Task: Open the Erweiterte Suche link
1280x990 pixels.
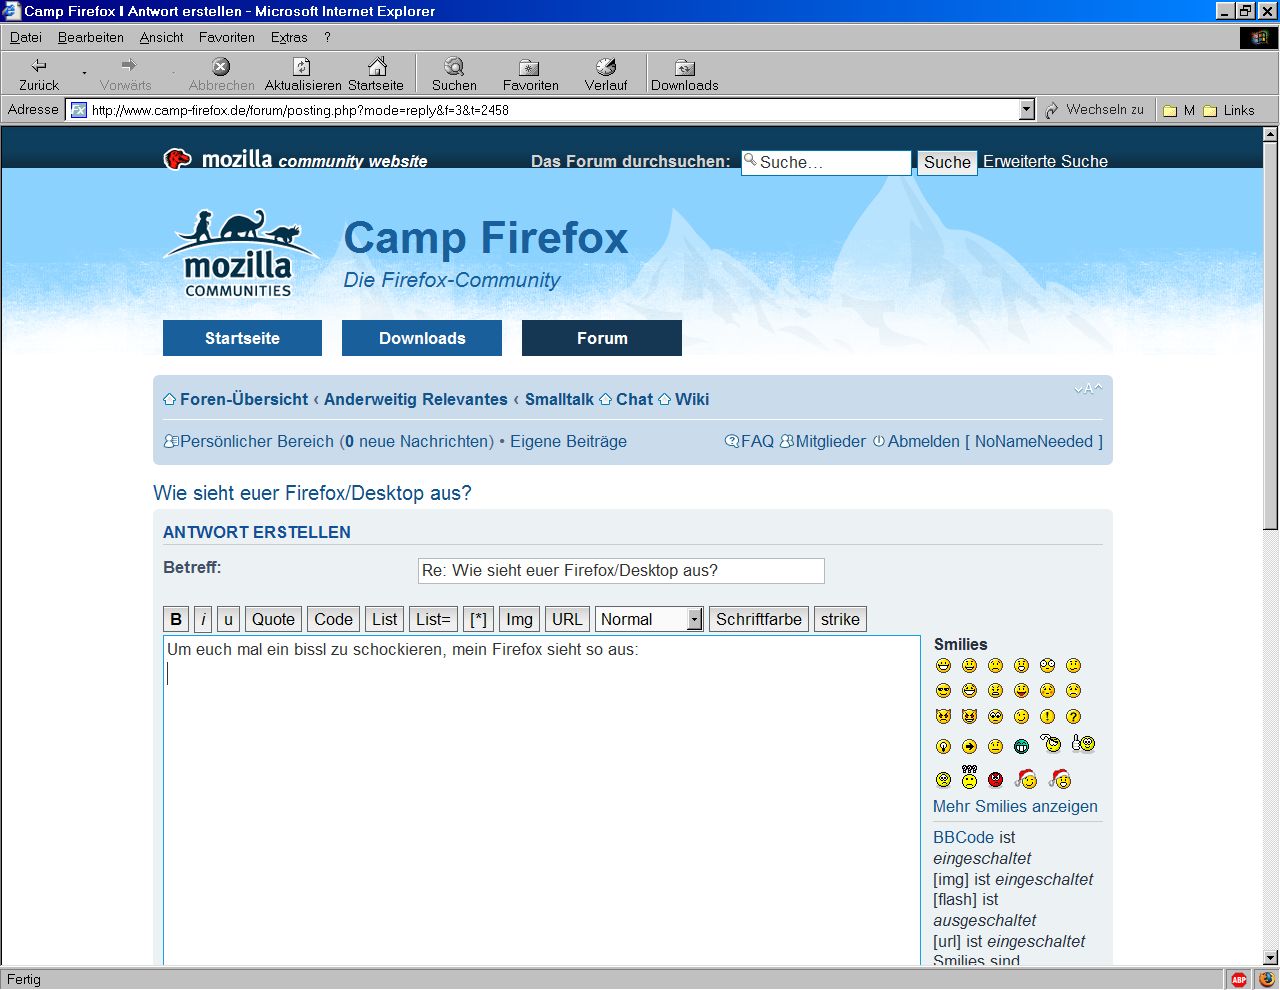Action: (x=1045, y=161)
